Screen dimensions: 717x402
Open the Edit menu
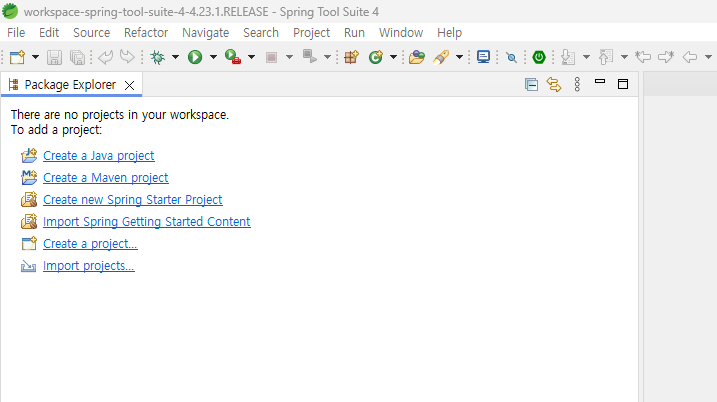(x=49, y=33)
